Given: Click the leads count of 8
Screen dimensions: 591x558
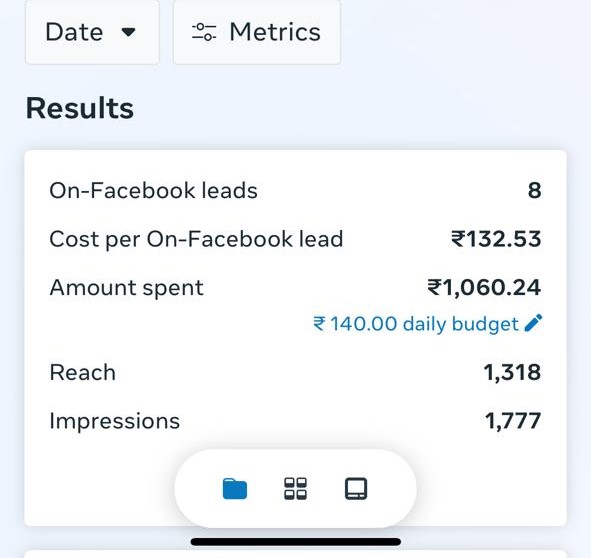Looking at the screenshot, I should pos(534,190).
